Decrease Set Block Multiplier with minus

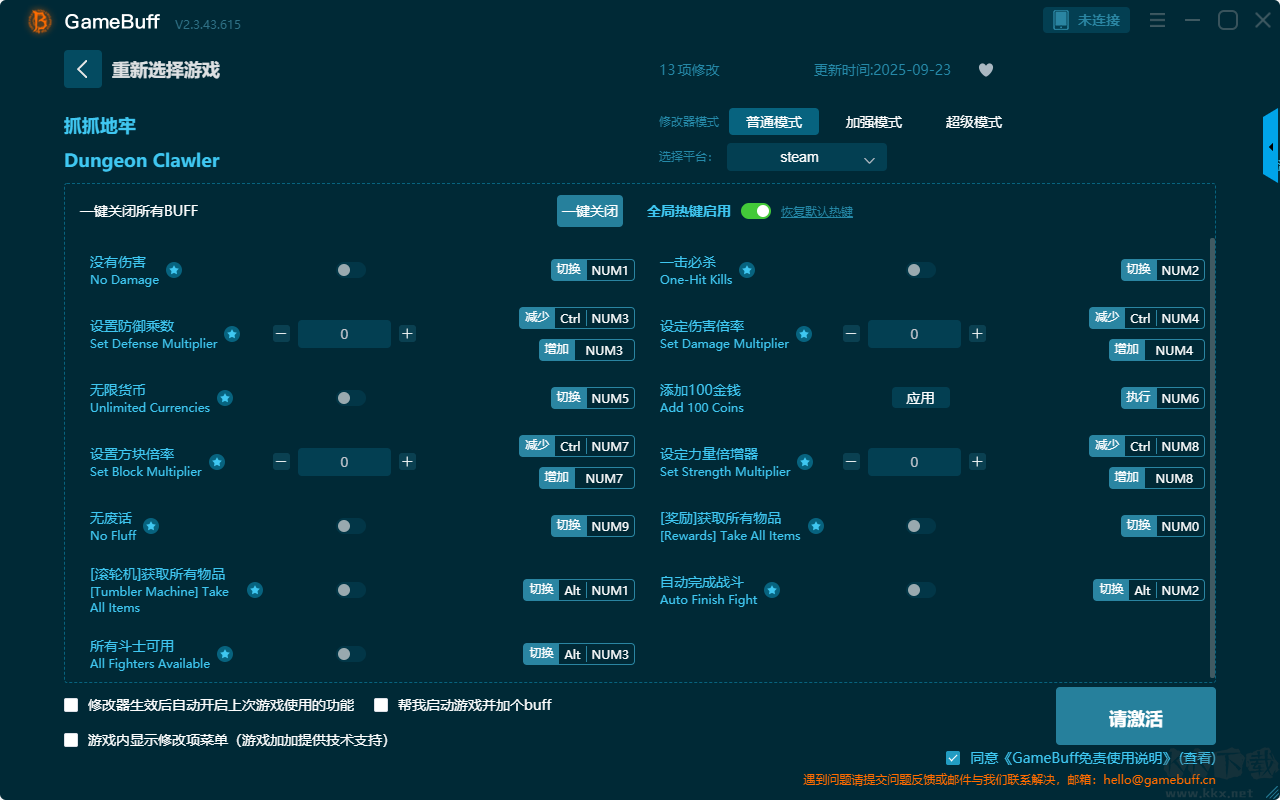(282, 462)
